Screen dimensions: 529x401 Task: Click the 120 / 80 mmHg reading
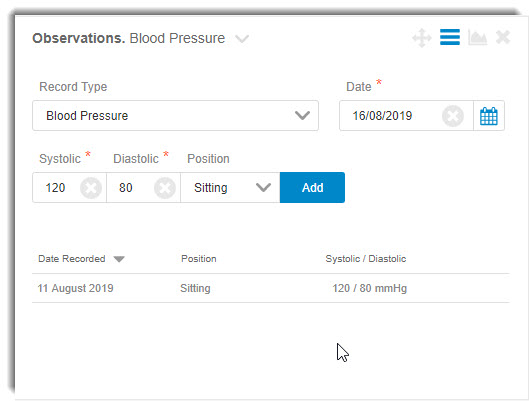369,288
